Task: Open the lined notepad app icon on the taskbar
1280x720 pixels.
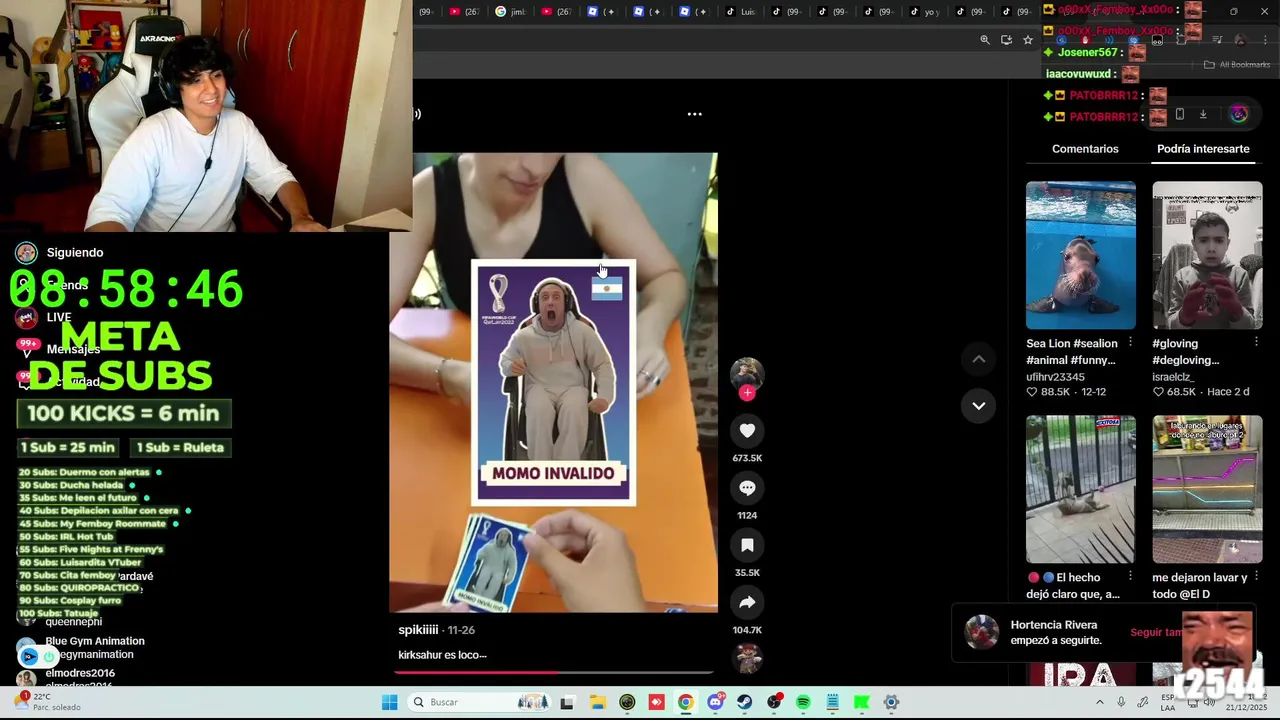Action: point(832,702)
